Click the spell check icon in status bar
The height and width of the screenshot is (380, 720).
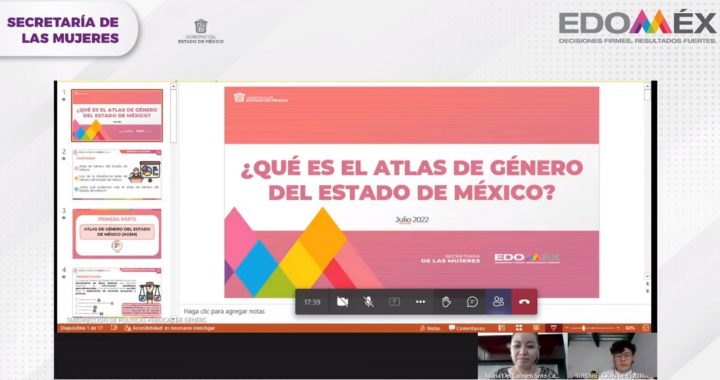pos(114,328)
